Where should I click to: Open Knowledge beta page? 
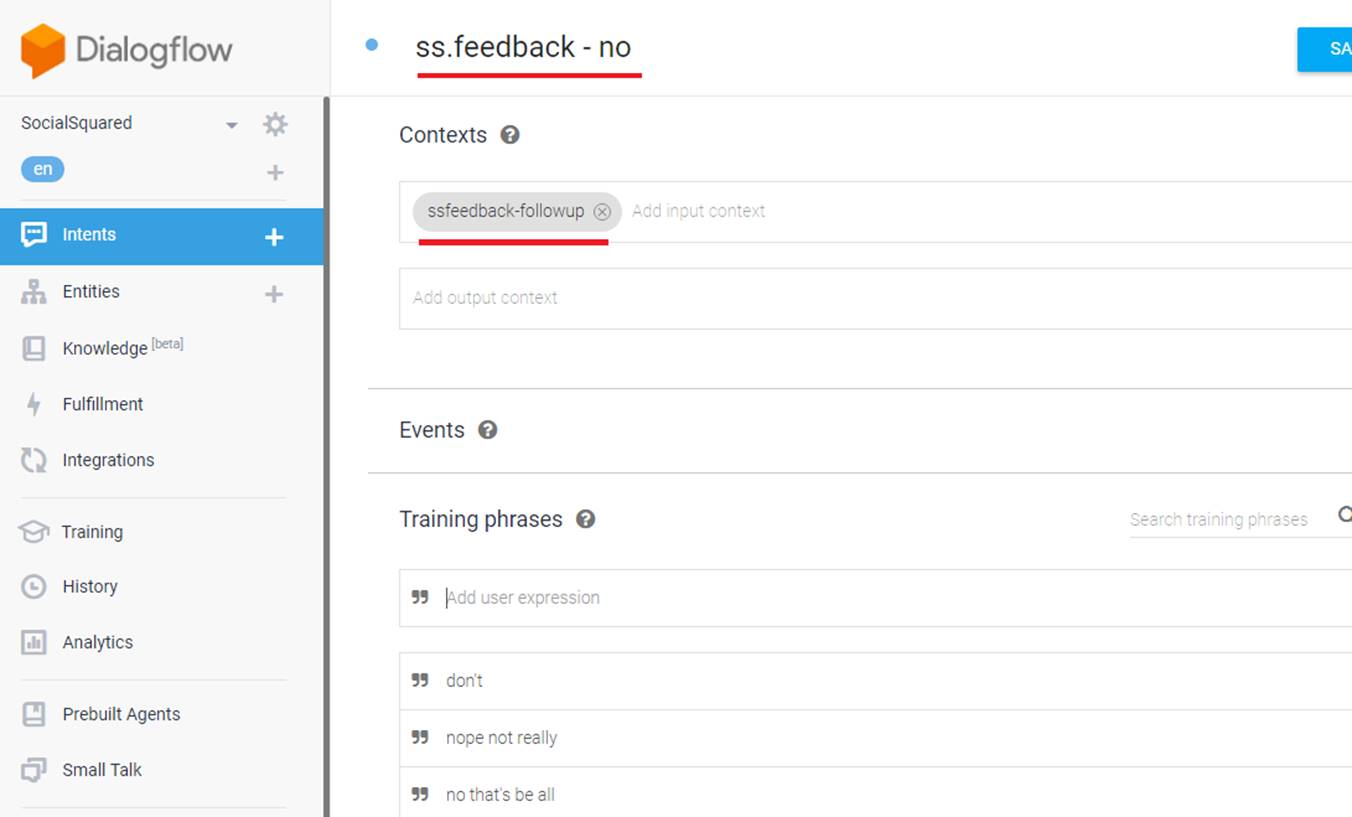click(x=105, y=348)
